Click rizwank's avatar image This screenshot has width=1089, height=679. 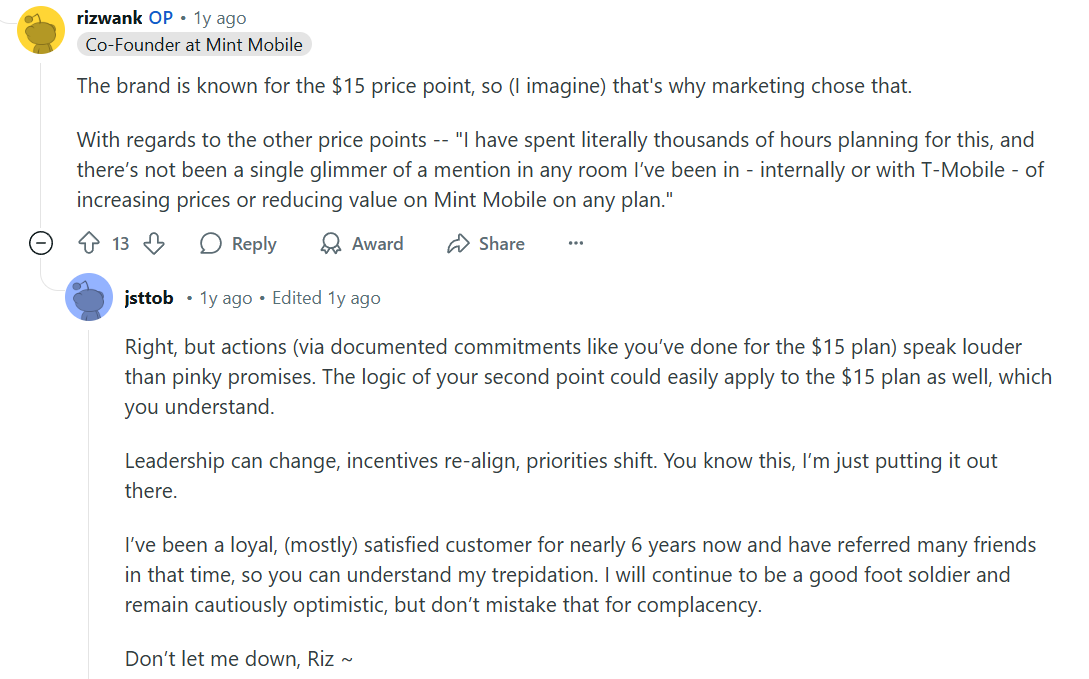(40, 30)
